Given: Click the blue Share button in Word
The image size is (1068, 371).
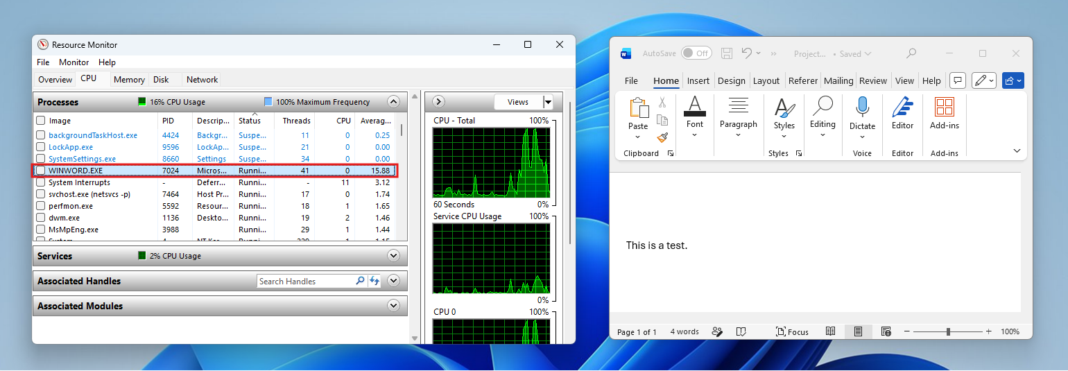Looking at the screenshot, I should [1013, 80].
